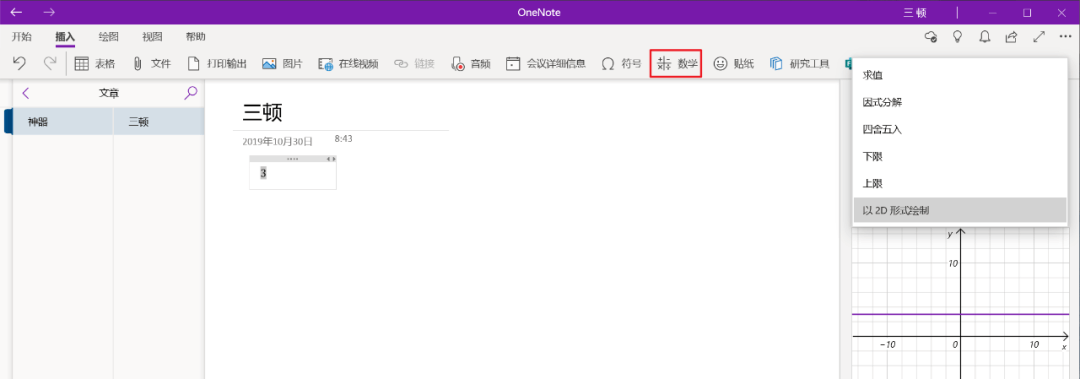Record audio (音频)
The width and height of the screenshot is (1080, 379).
[470, 64]
